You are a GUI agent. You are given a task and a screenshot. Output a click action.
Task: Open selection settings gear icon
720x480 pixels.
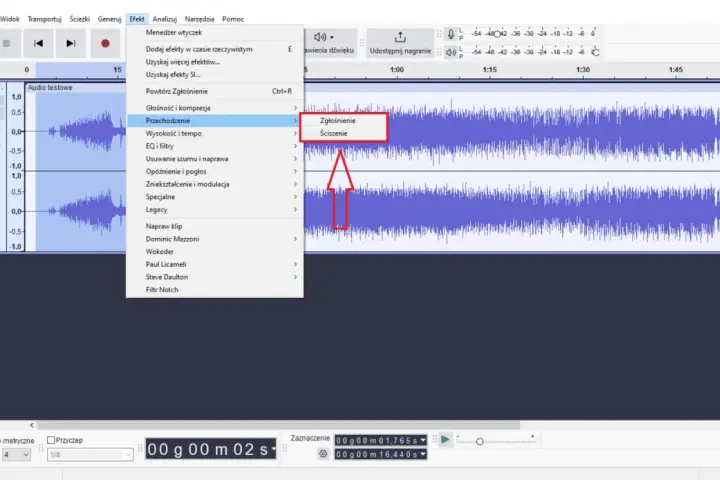point(323,454)
